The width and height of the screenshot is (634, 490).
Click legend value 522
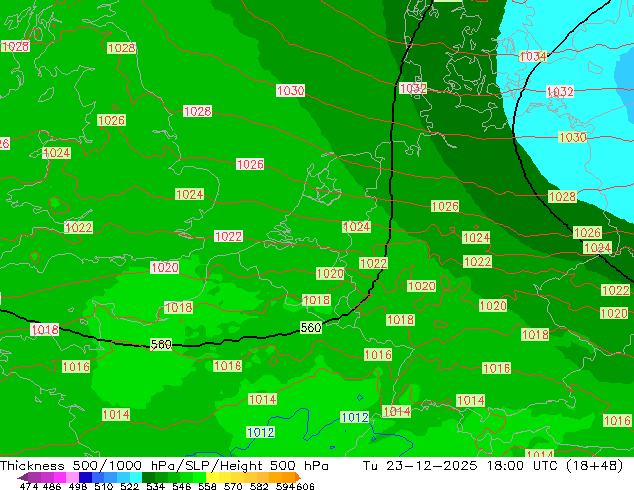tap(130, 486)
